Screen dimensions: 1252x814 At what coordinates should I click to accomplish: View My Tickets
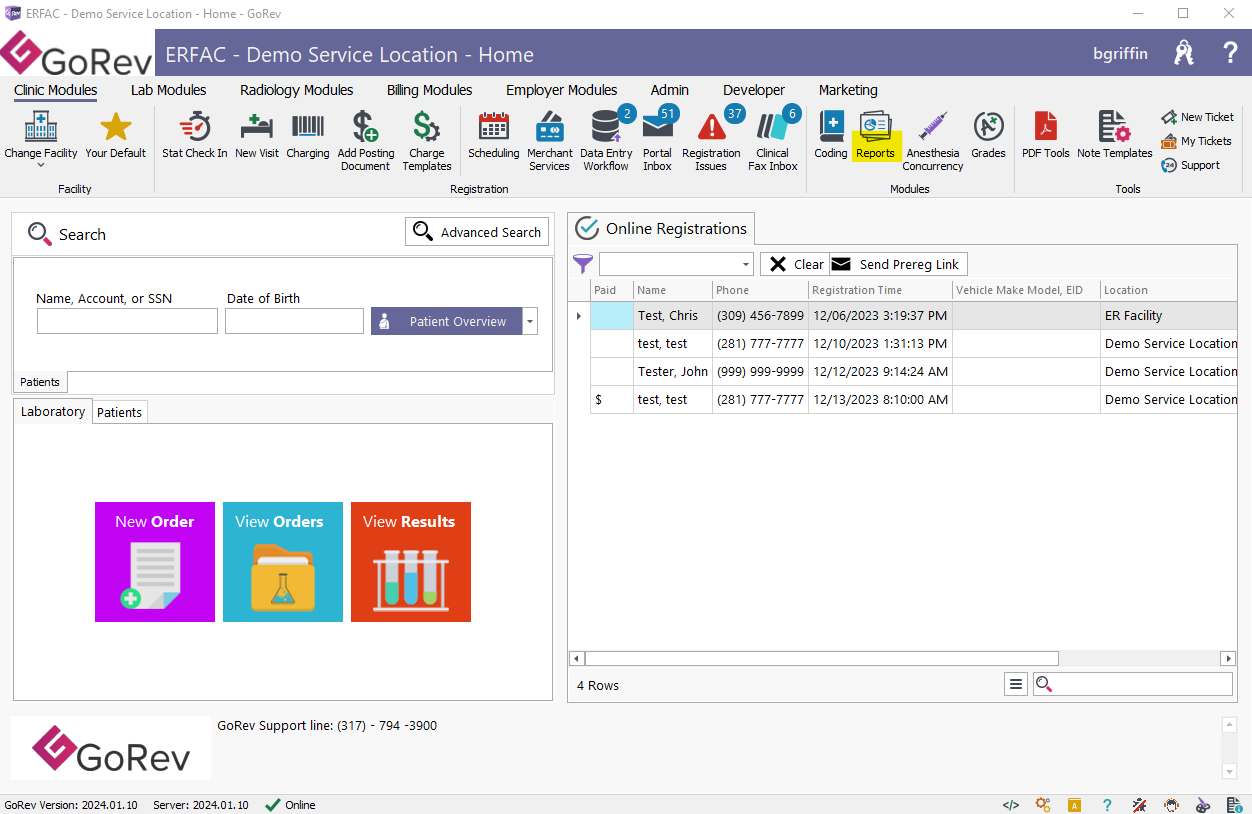click(x=1196, y=141)
